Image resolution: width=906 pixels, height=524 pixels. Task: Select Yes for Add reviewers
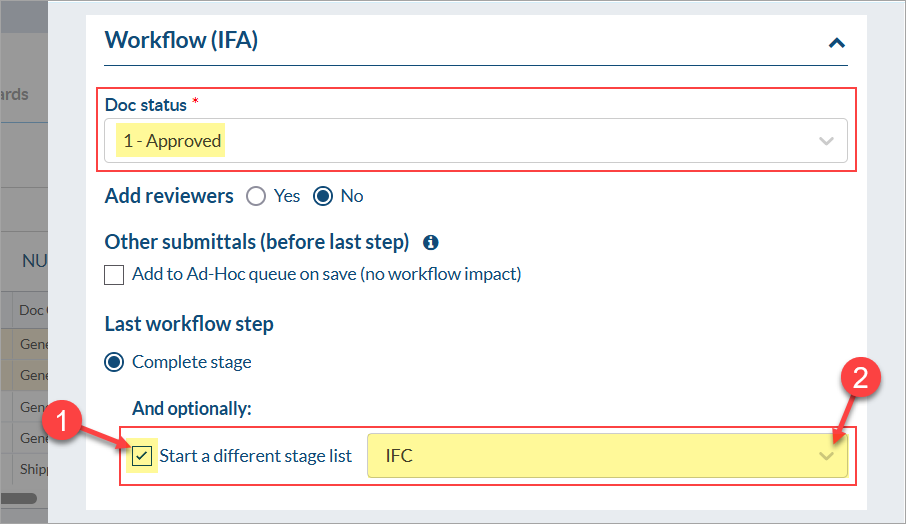coord(256,196)
